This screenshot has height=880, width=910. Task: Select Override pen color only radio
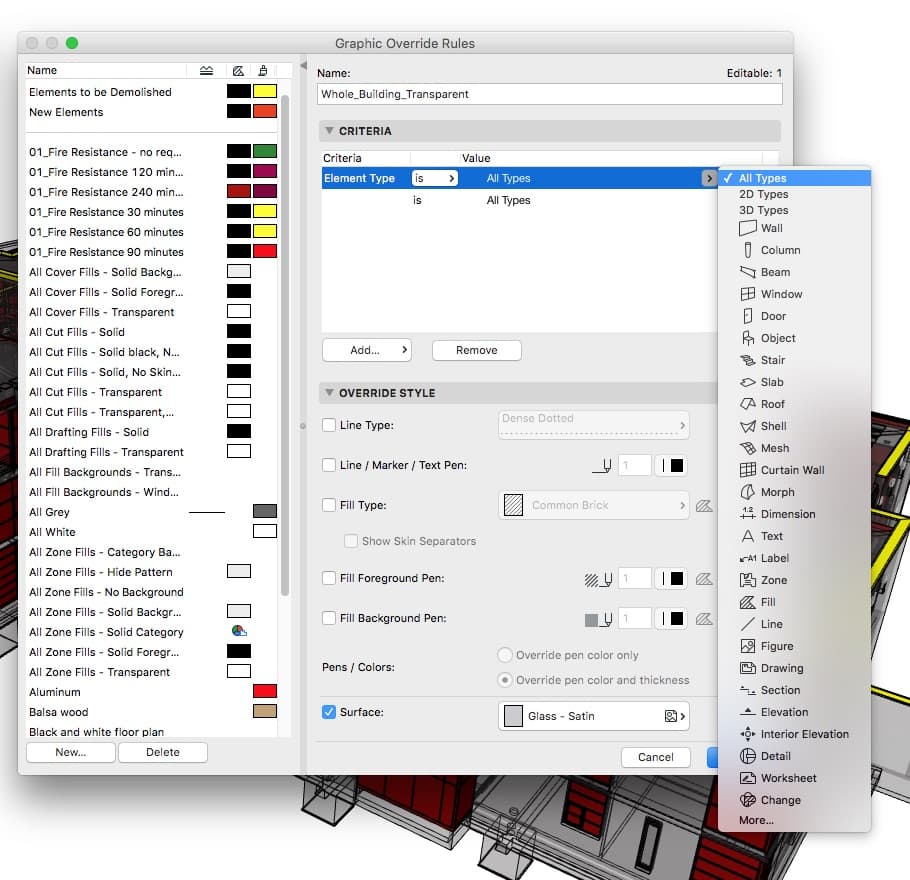click(505, 655)
